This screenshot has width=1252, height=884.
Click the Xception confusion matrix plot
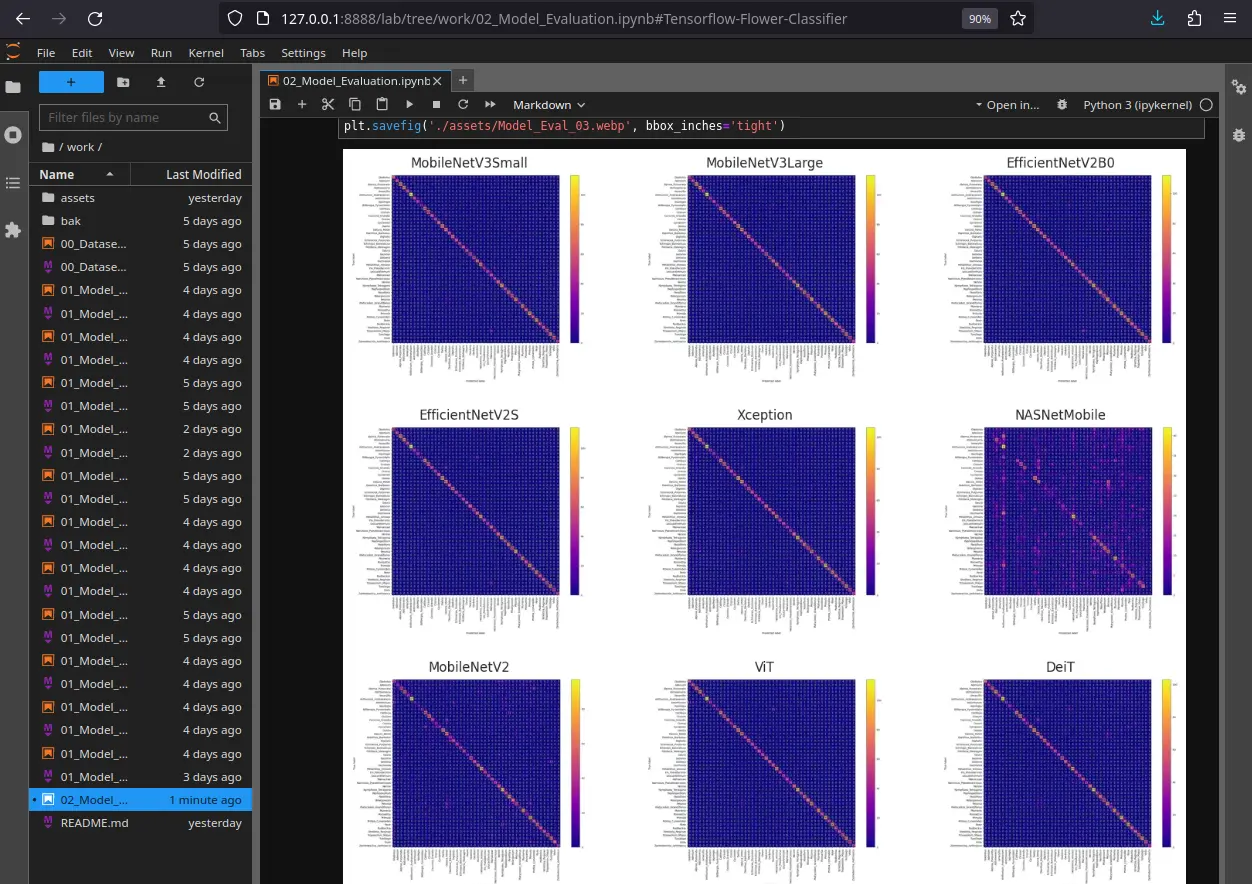click(771, 510)
